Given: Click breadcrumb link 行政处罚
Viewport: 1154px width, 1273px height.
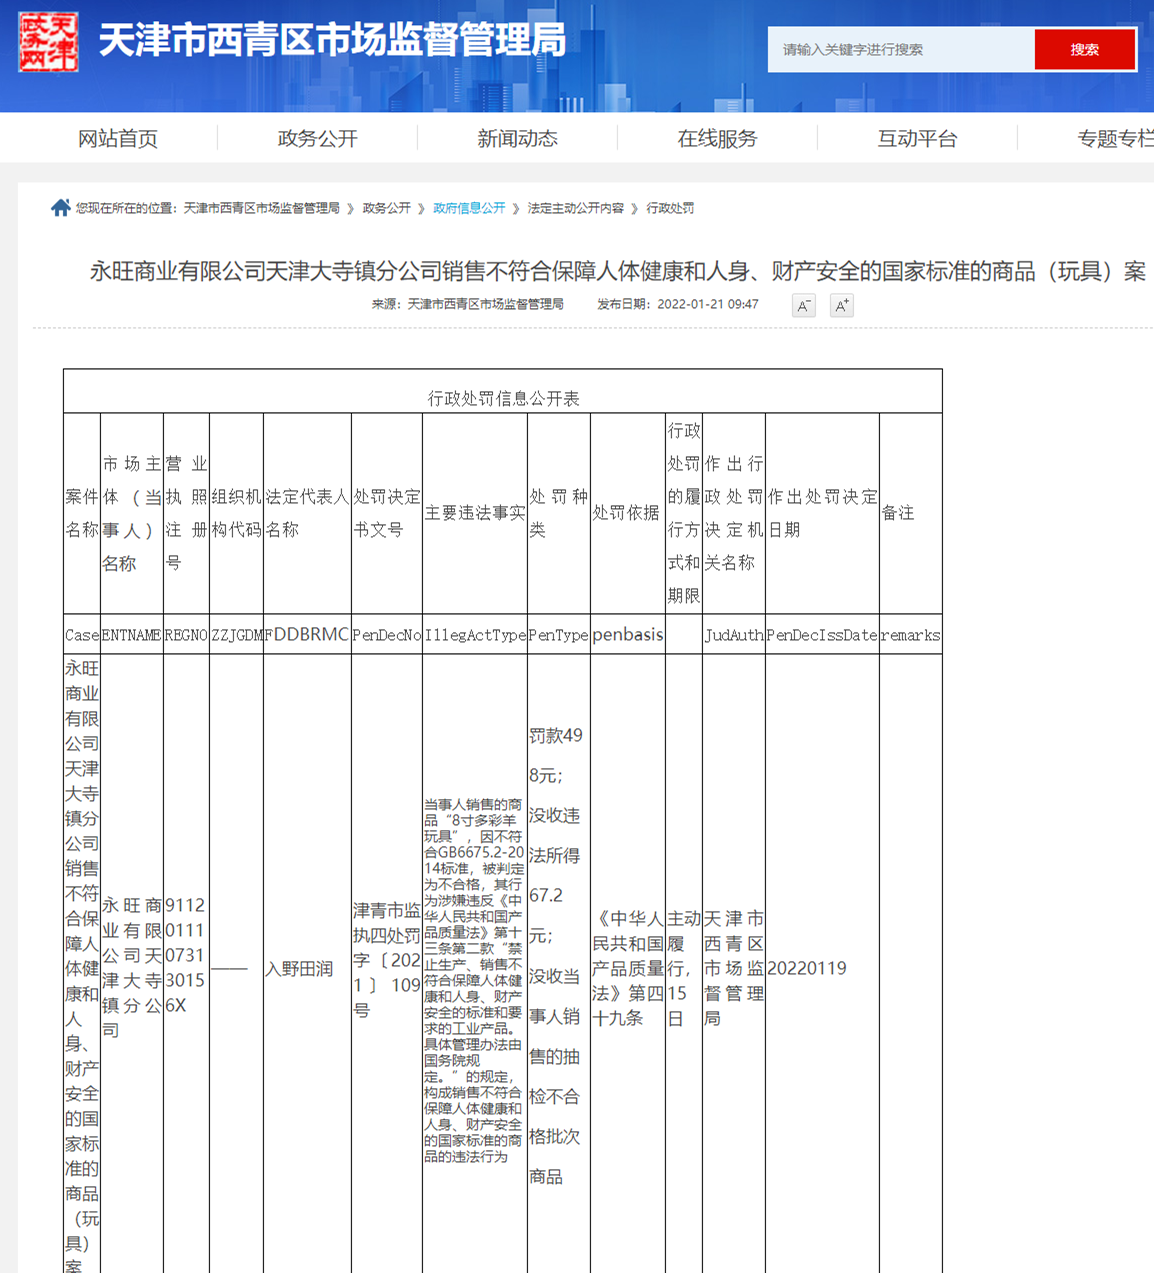Looking at the screenshot, I should pos(670,208).
